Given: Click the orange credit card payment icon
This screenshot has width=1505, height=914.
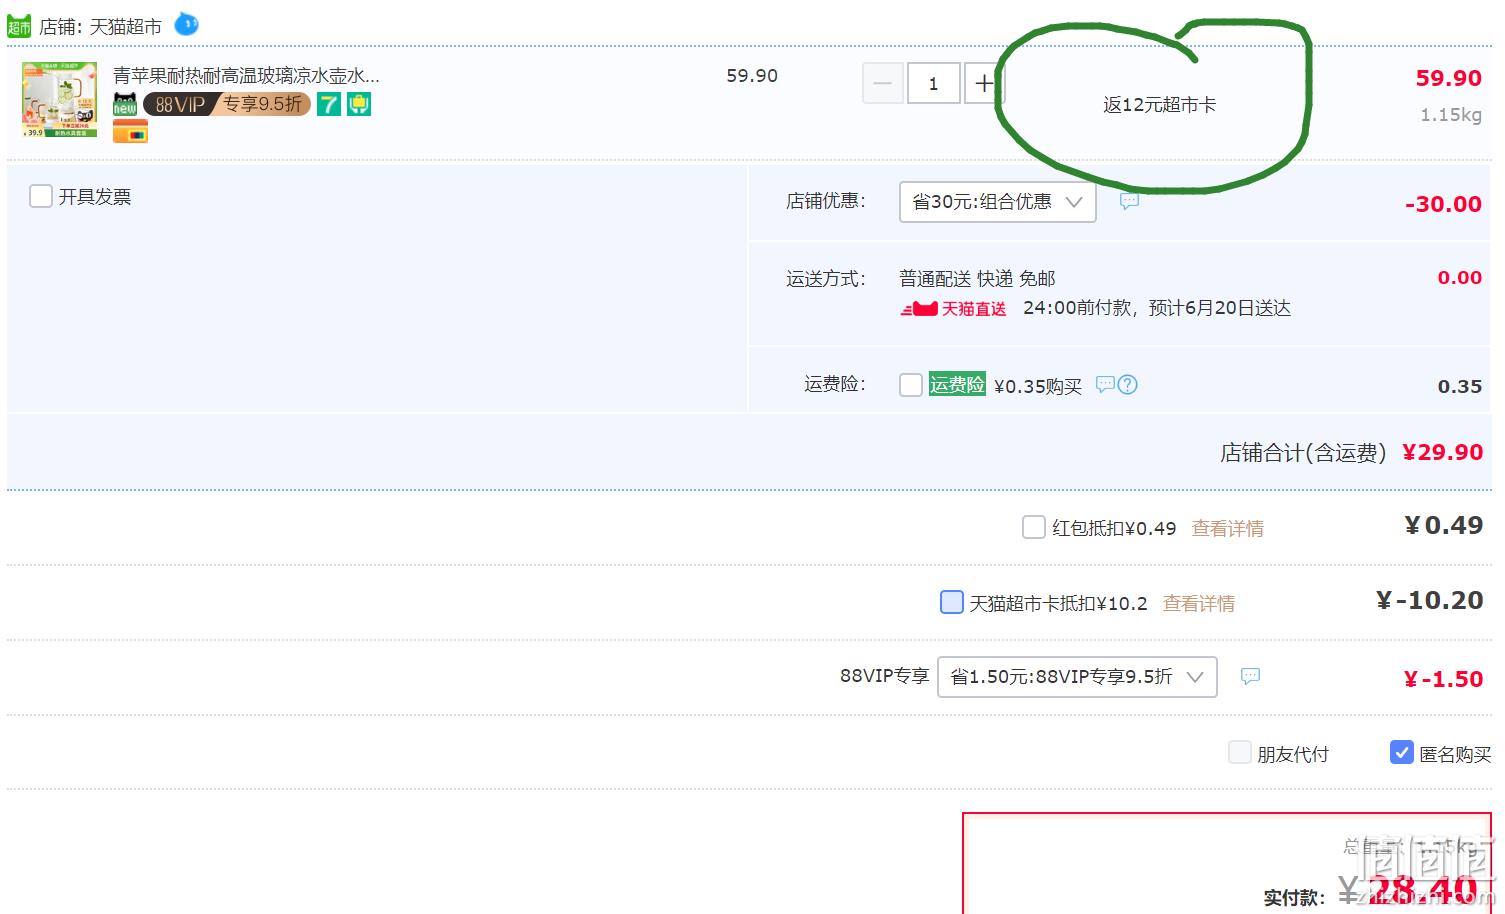Looking at the screenshot, I should 130,131.
